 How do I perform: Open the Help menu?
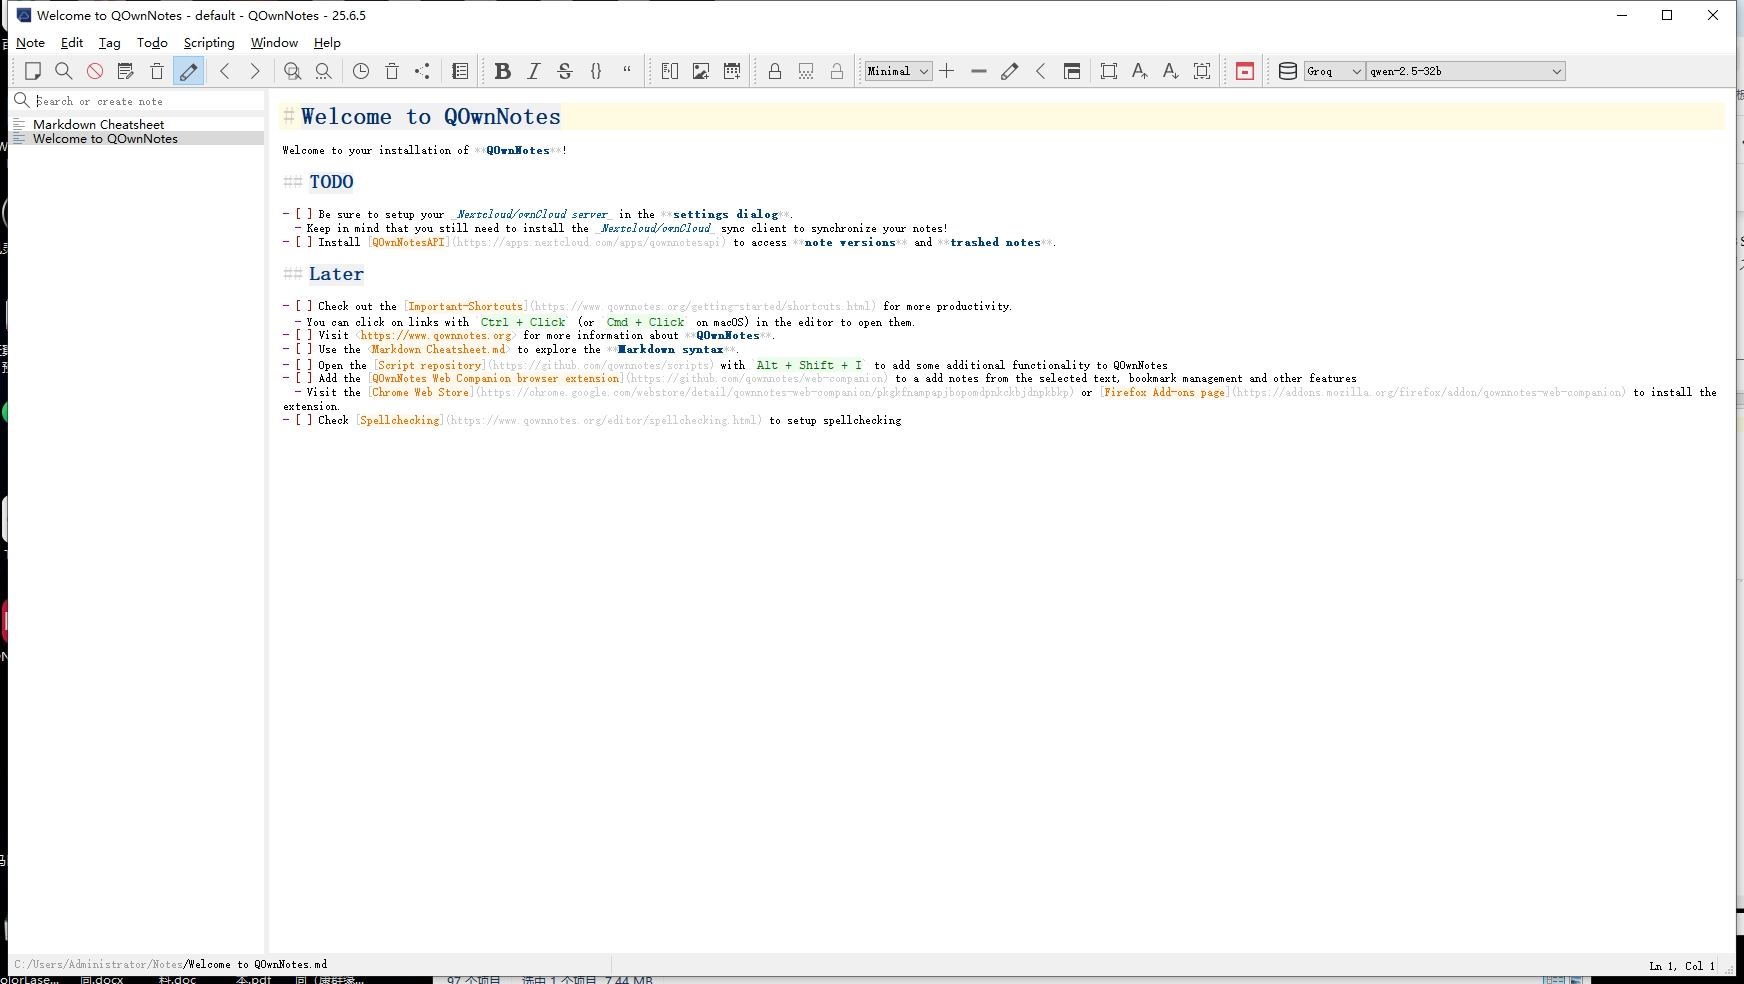pyautogui.click(x=327, y=43)
